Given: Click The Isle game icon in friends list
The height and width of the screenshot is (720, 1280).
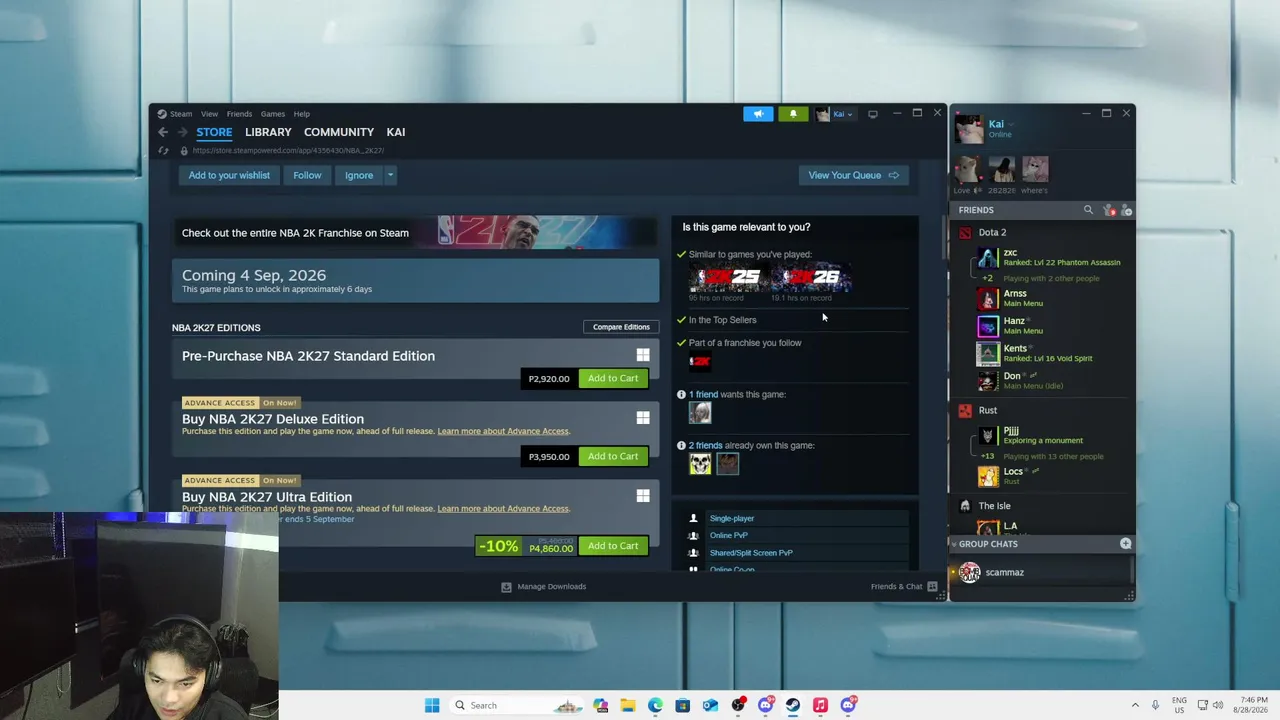Looking at the screenshot, I should (965, 506).
